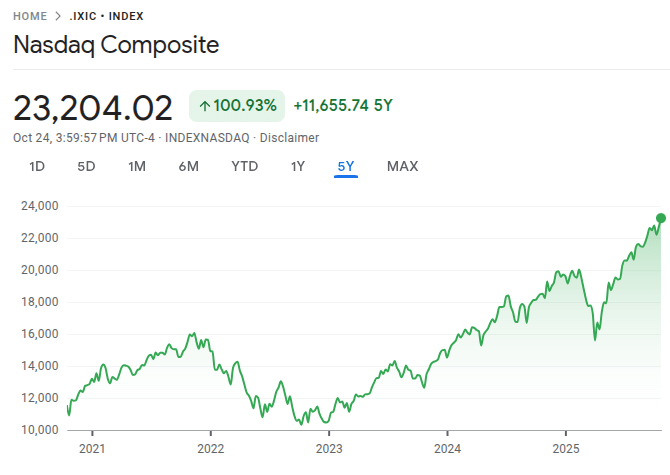This screenshot has height=475, width=670.
Task: Select the 5D time range
Action: coord(86,166)
